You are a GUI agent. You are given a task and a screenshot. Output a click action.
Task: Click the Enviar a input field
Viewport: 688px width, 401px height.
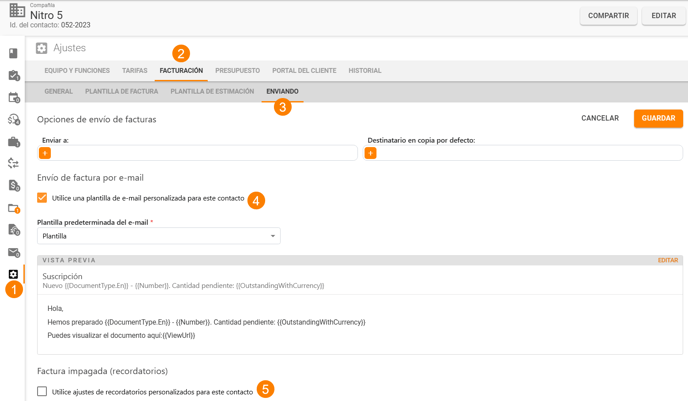coord(197,153)
